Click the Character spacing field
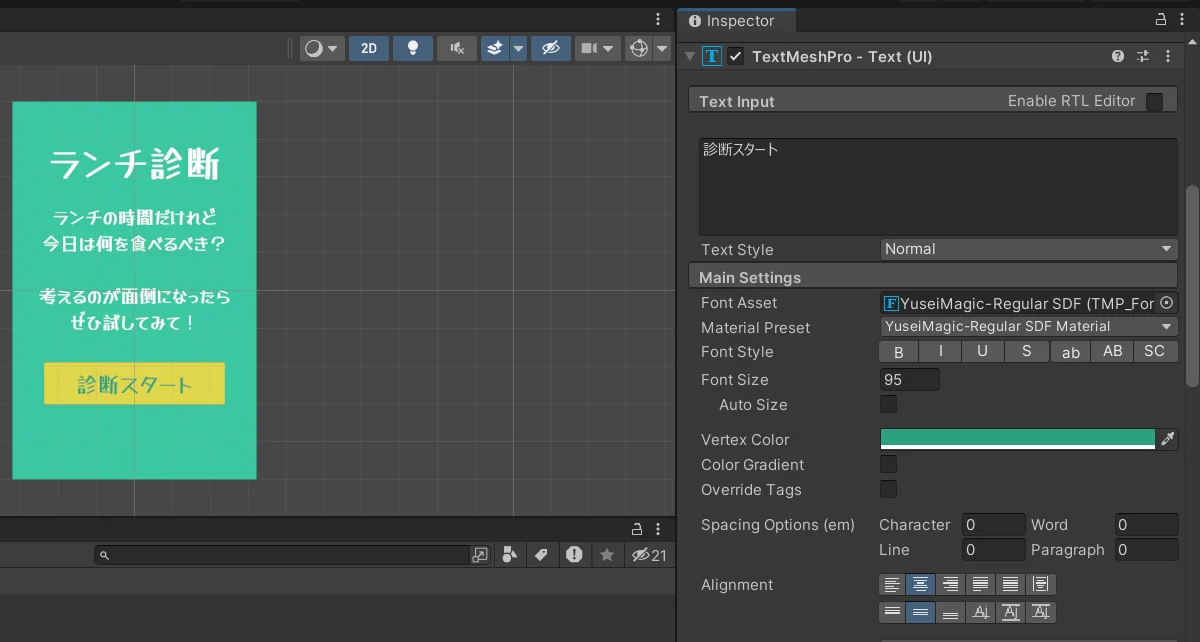 994,525
